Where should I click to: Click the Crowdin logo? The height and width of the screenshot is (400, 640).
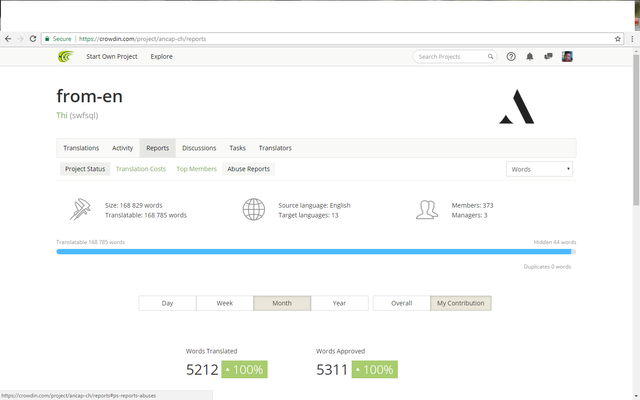(65, 56)
